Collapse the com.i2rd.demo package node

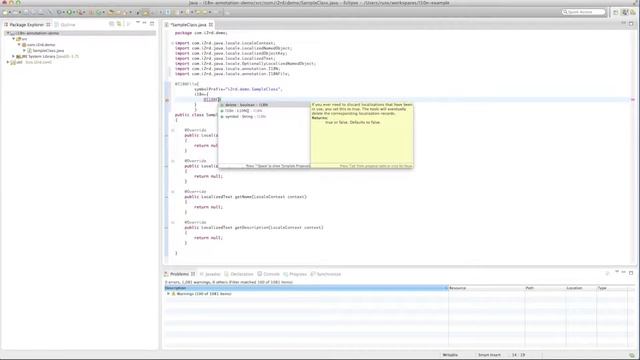(x=19, y=44)
